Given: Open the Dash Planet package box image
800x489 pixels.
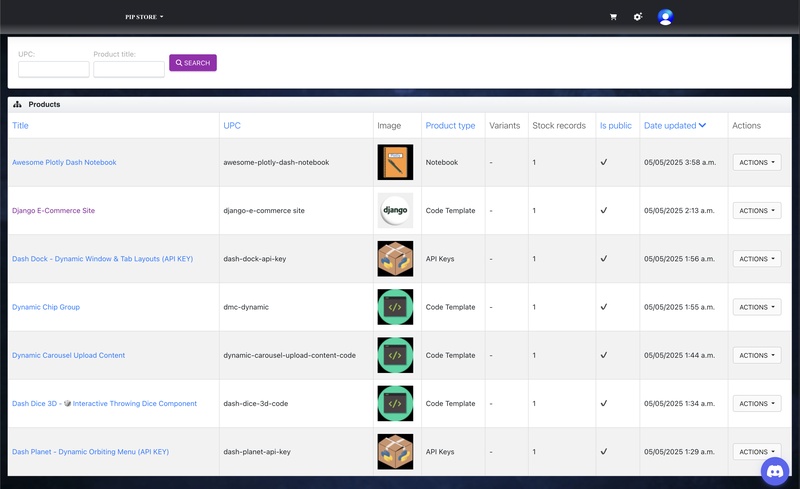Looking at the screenshot, I should click(395, 452).
